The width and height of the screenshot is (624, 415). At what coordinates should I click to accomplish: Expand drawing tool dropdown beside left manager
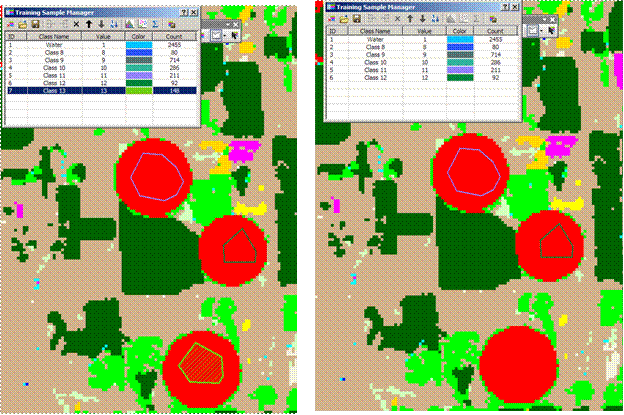click(227, 34)
